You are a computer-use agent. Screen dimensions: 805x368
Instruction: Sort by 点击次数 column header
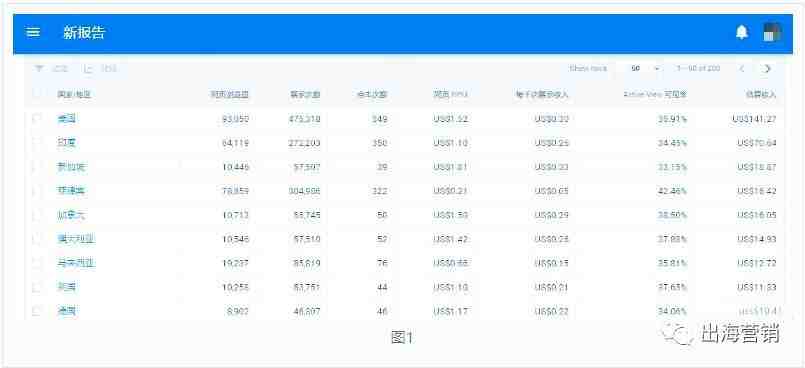(x=372, y=94)
